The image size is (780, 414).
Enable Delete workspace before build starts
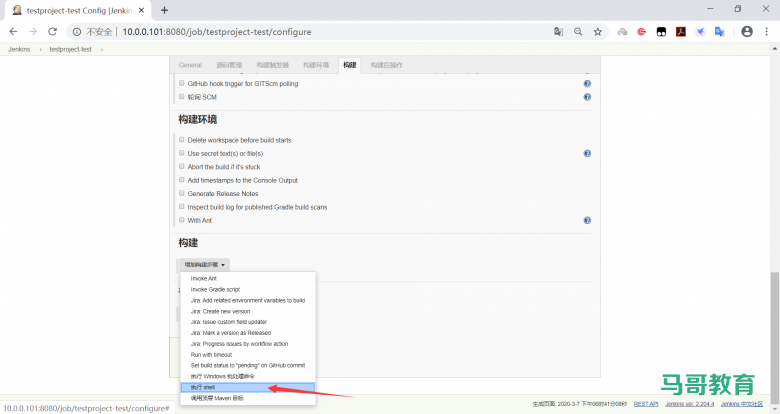[x=182, y=140]
